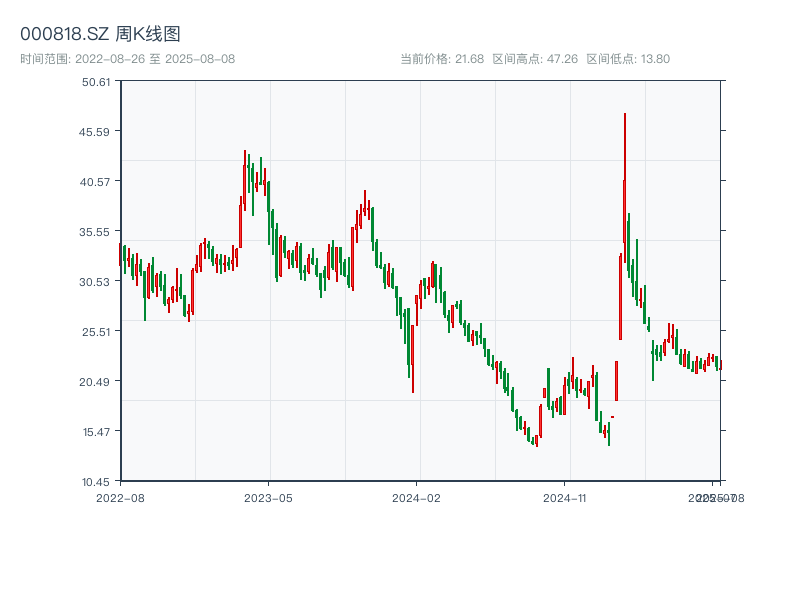This screenshot has width=800, height=600.
Task: Click the 25.51 y-axis label
Action: tap(96, 332)
